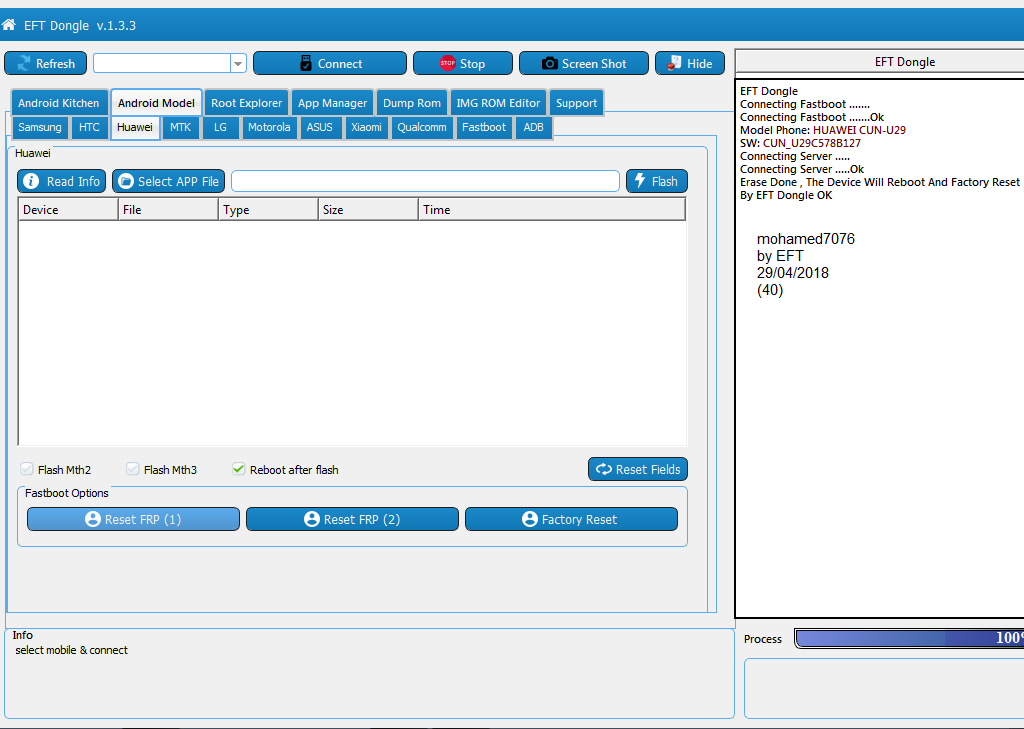The height and width of the screenshot is (729, 1024).
Task: Click the Time column header
Action: click(x=552, y=210)
